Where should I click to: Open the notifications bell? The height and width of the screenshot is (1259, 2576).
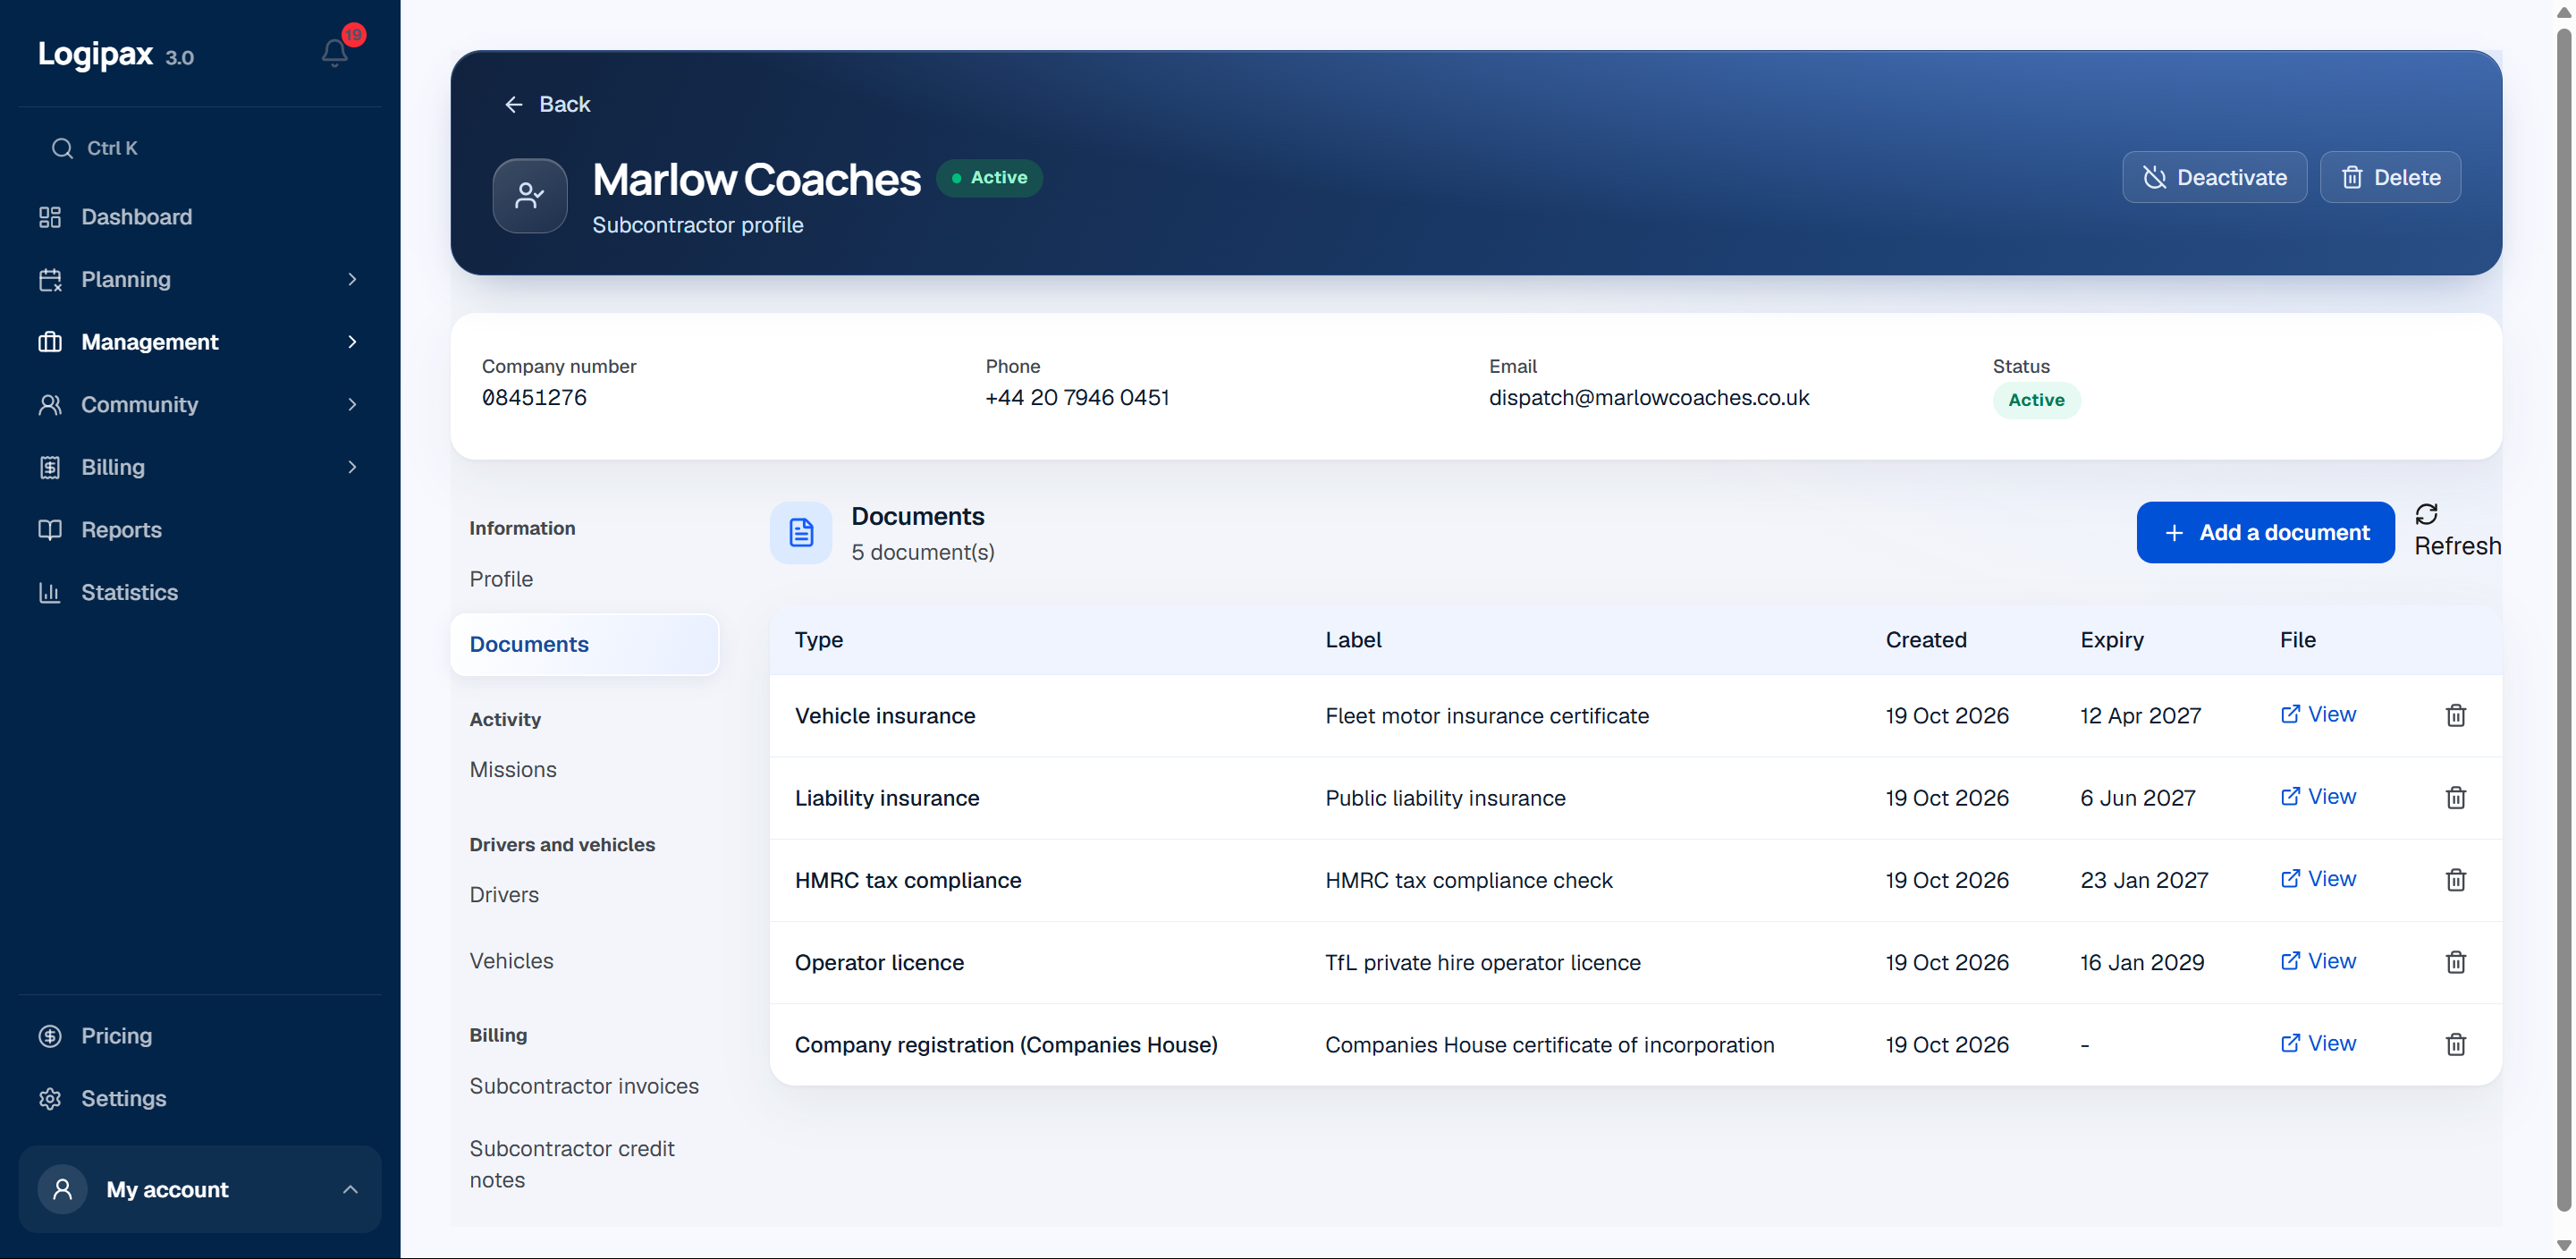(335, 52)
